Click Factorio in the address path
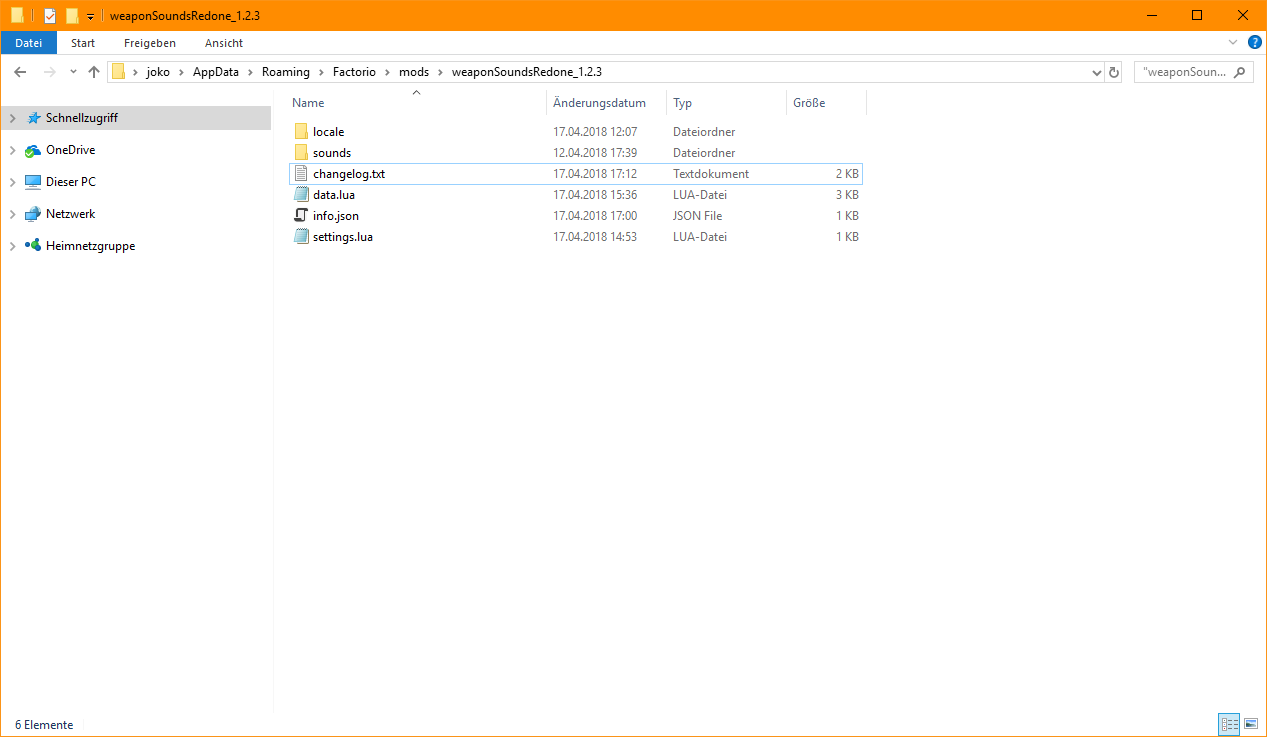This screenshot has width=1267, height=737. [x=354, y=72]
